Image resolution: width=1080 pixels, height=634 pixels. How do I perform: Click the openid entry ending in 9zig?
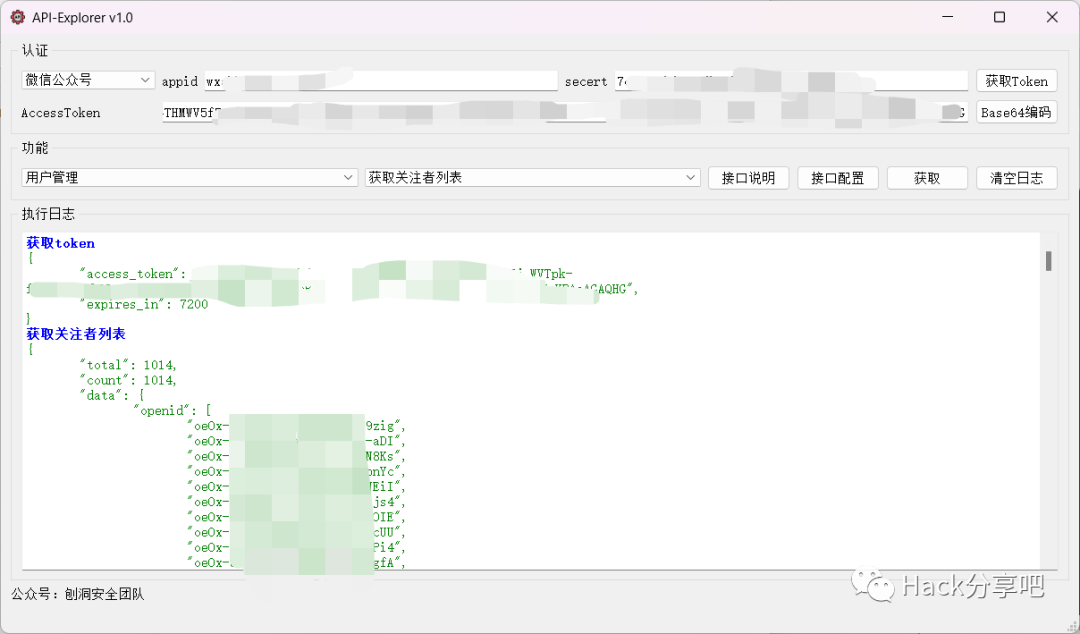[x=297, y=426]
